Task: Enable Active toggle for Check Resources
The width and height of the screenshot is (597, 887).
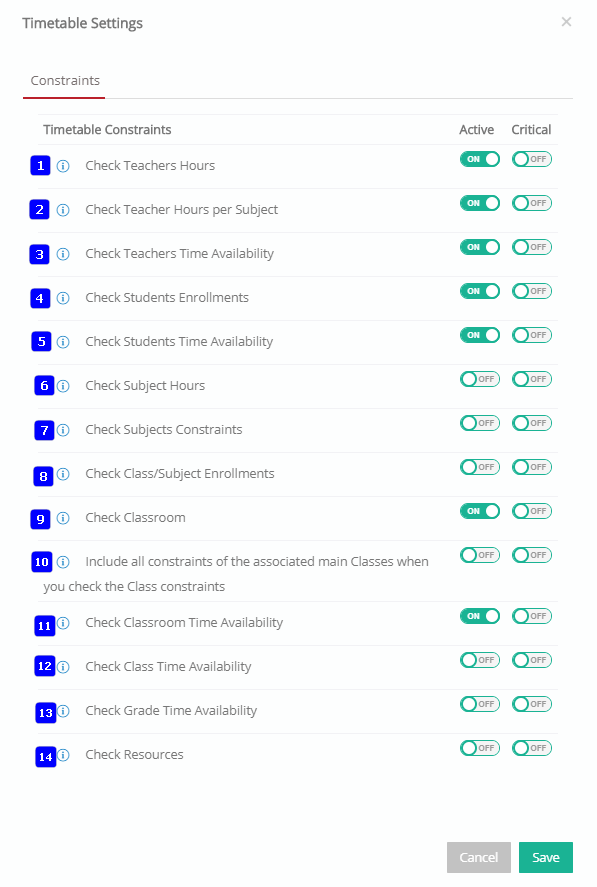Action: [x=480, y=748]
